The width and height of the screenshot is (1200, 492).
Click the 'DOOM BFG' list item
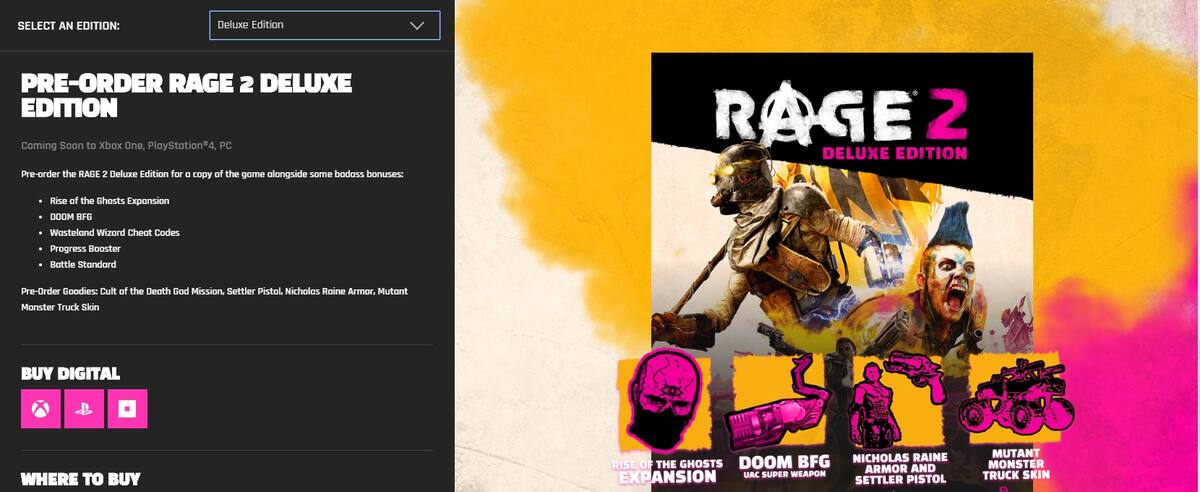coord(73,217)
